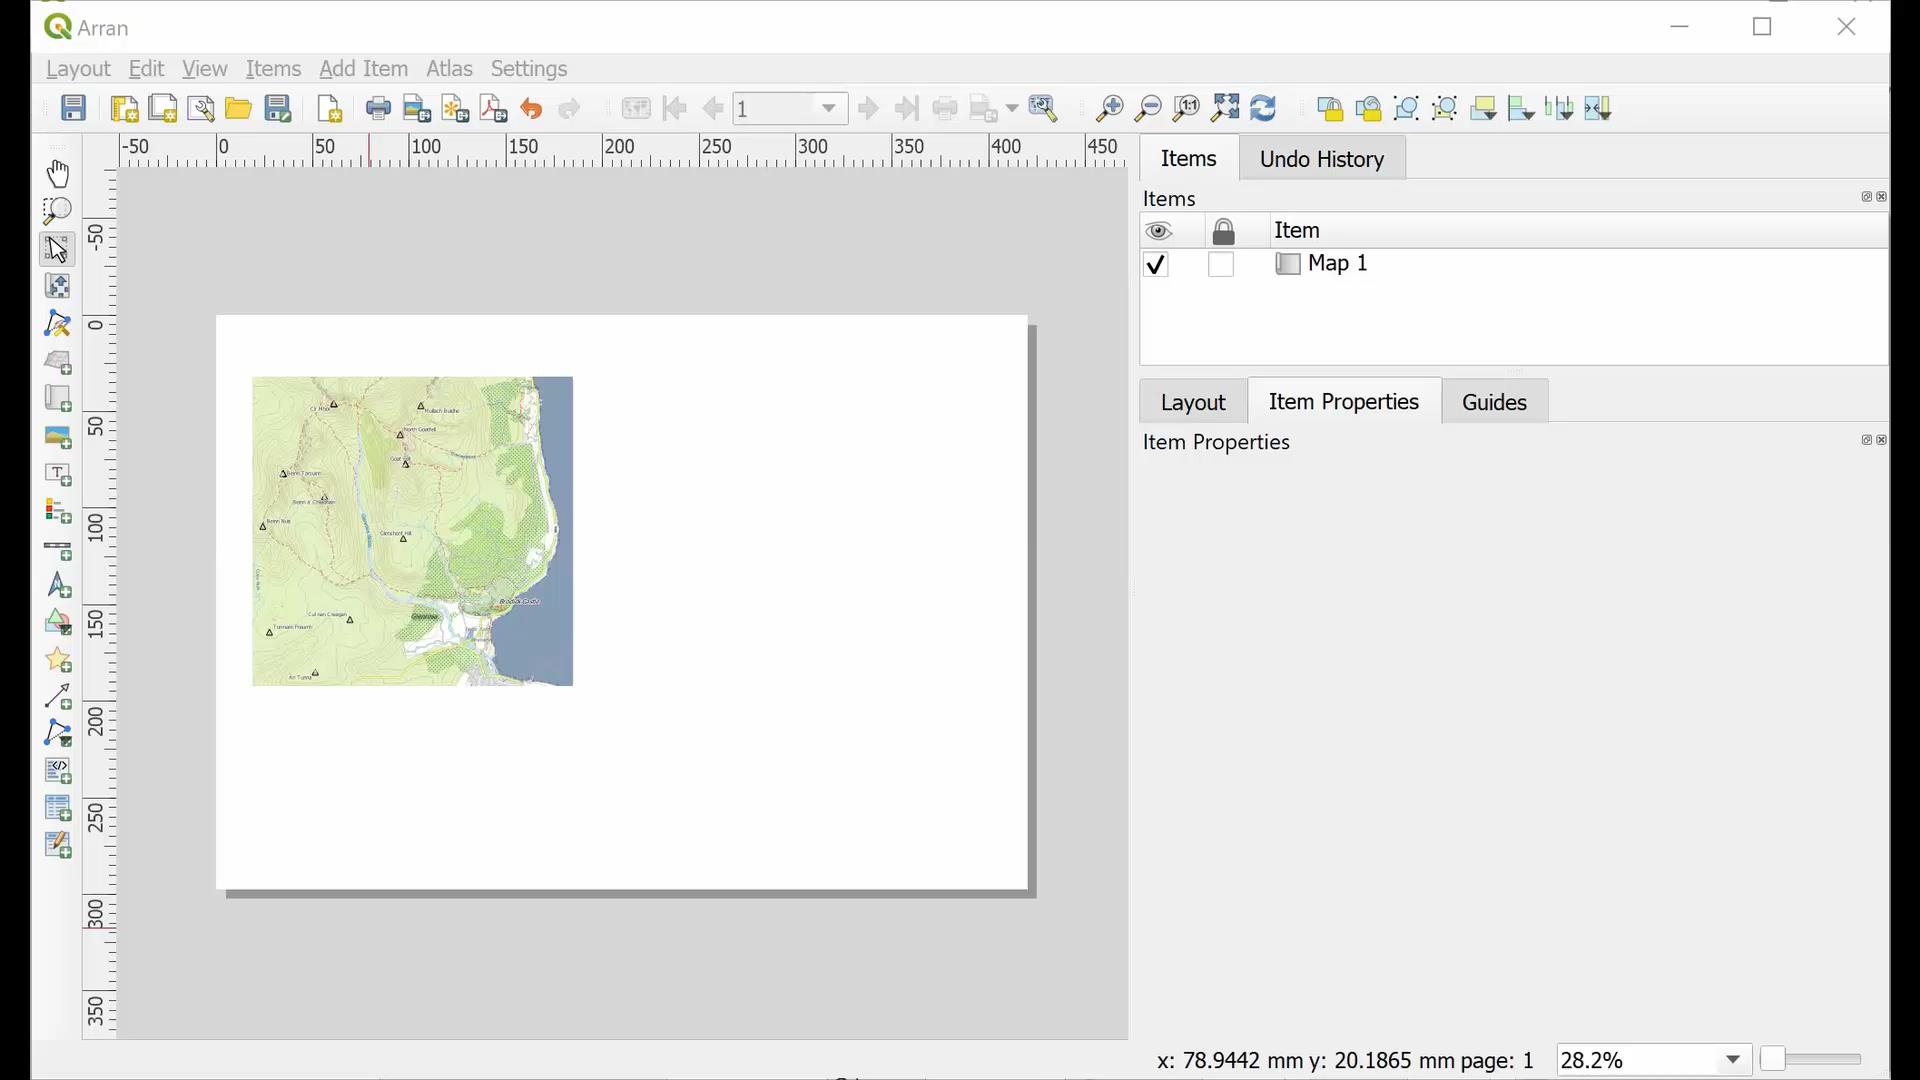
Task: Click the eye column header in Items panel
Action: pos(1159,230)
